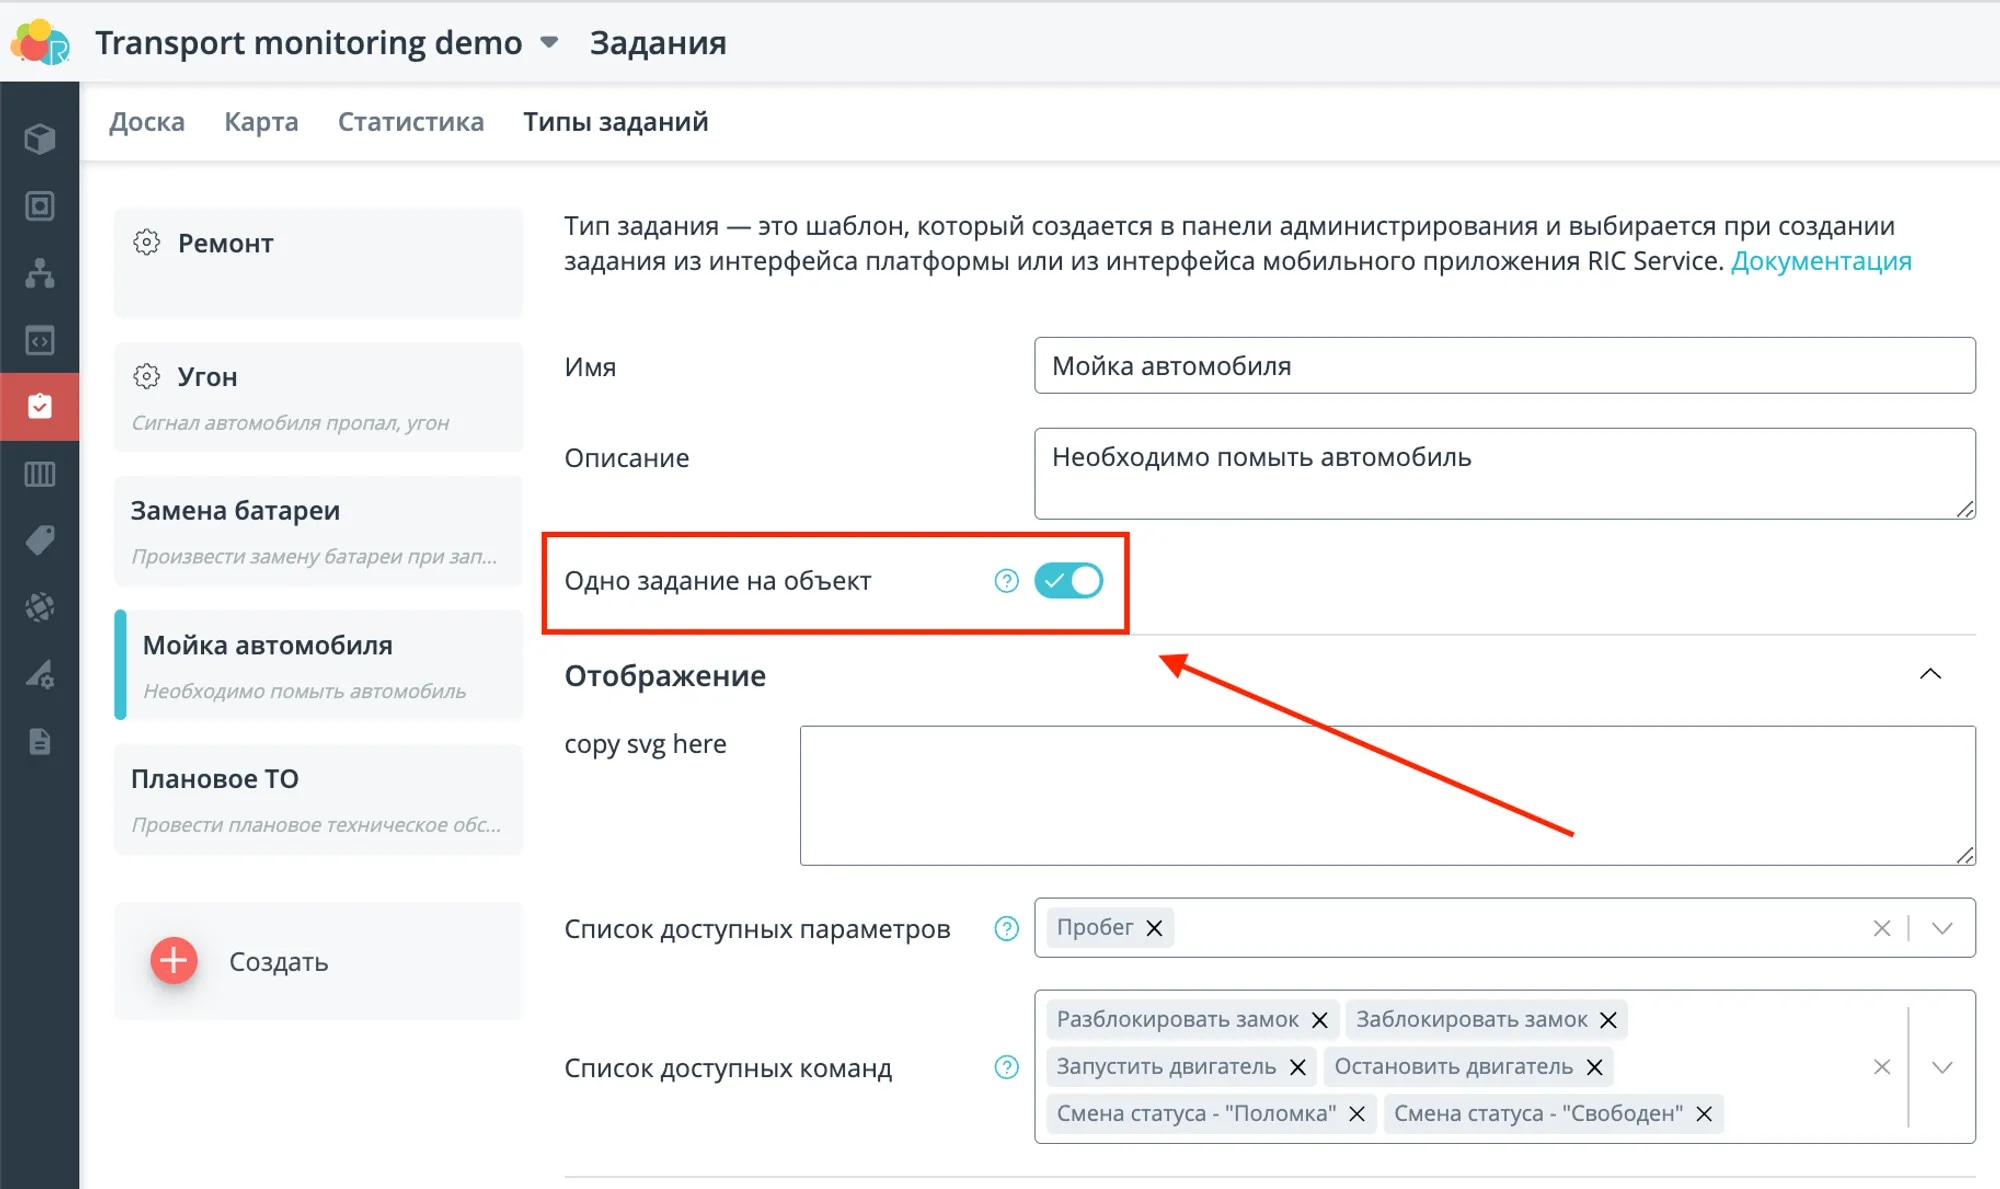The width and height of the screenshot is (2000, 1189).
Task: Open the Документация link
Action: (1820, 261)
